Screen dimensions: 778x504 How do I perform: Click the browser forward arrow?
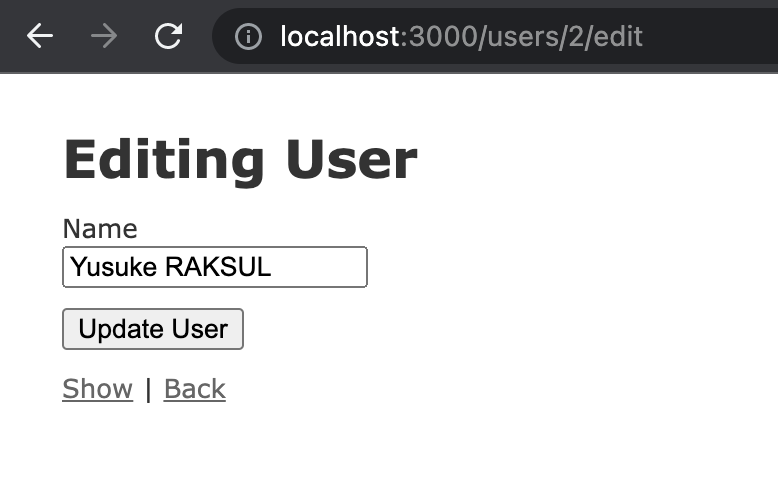(x=104, y=36)
